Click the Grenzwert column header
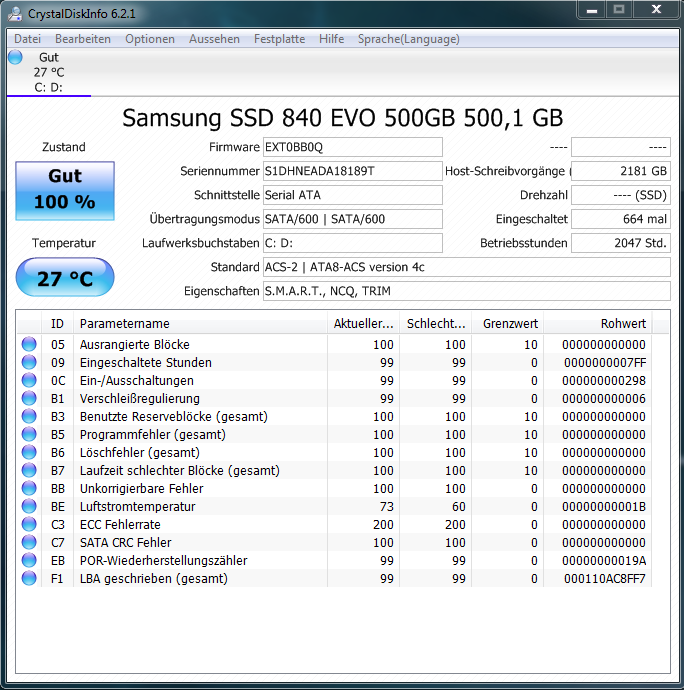Viewport: 684px width, 690px height. coord(508,323)
